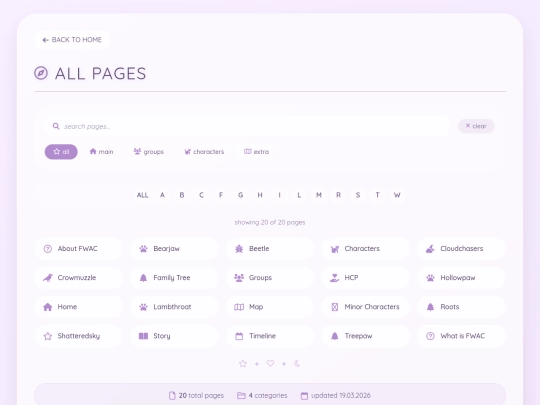The image size is (540, 405).
Task: Open the About FWAC page
Action: (x=79, y=249)
